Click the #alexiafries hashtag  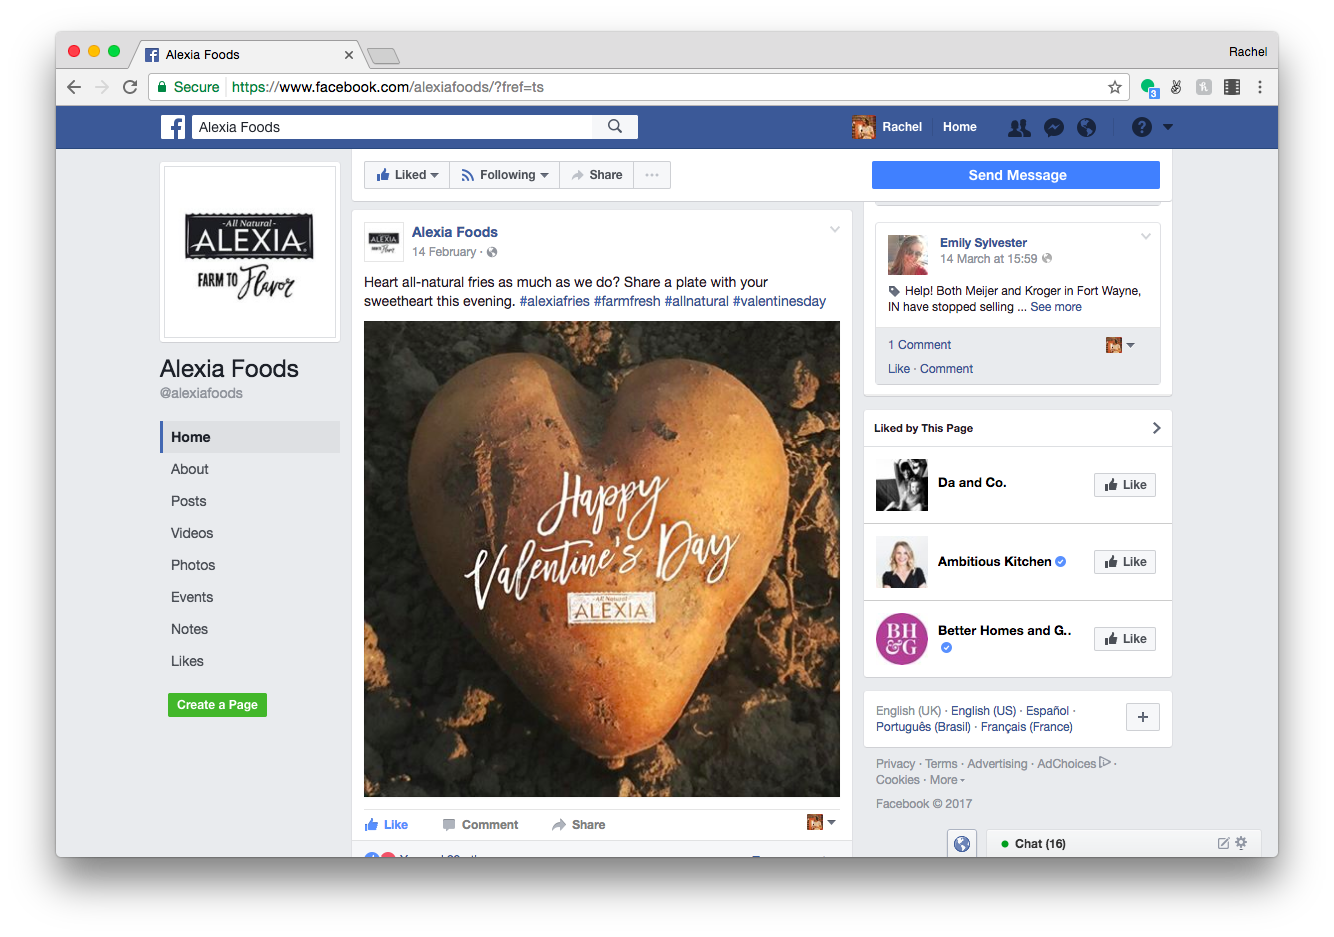point(554,301)
